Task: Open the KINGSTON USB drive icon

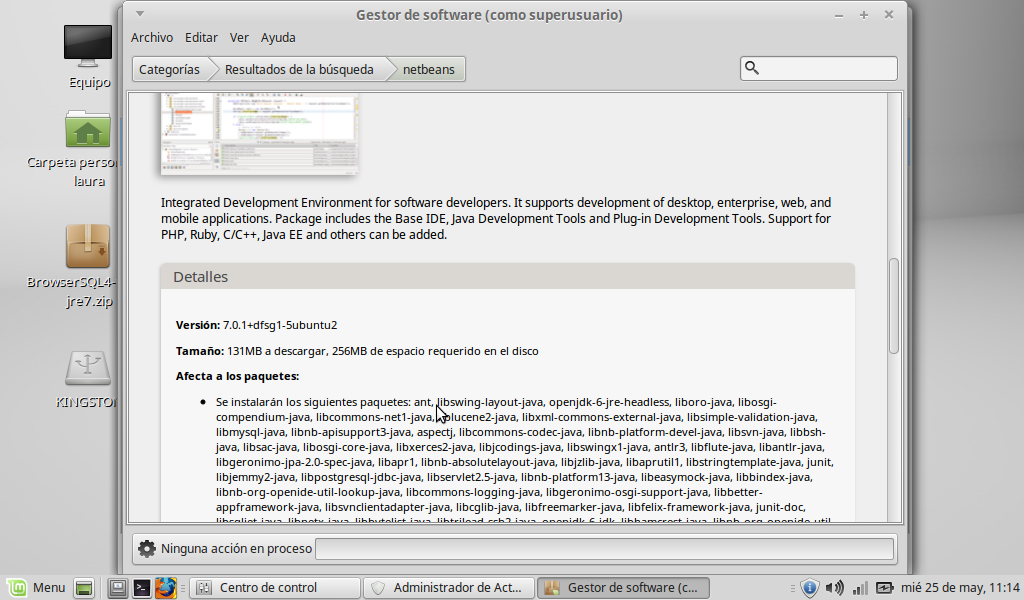Action: coord(88,368)
